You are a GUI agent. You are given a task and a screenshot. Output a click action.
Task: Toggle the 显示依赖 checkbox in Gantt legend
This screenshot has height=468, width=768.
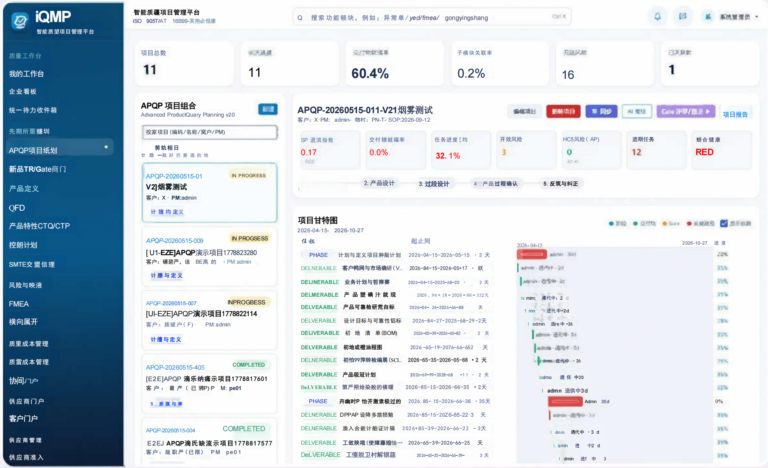pos(724,223)
